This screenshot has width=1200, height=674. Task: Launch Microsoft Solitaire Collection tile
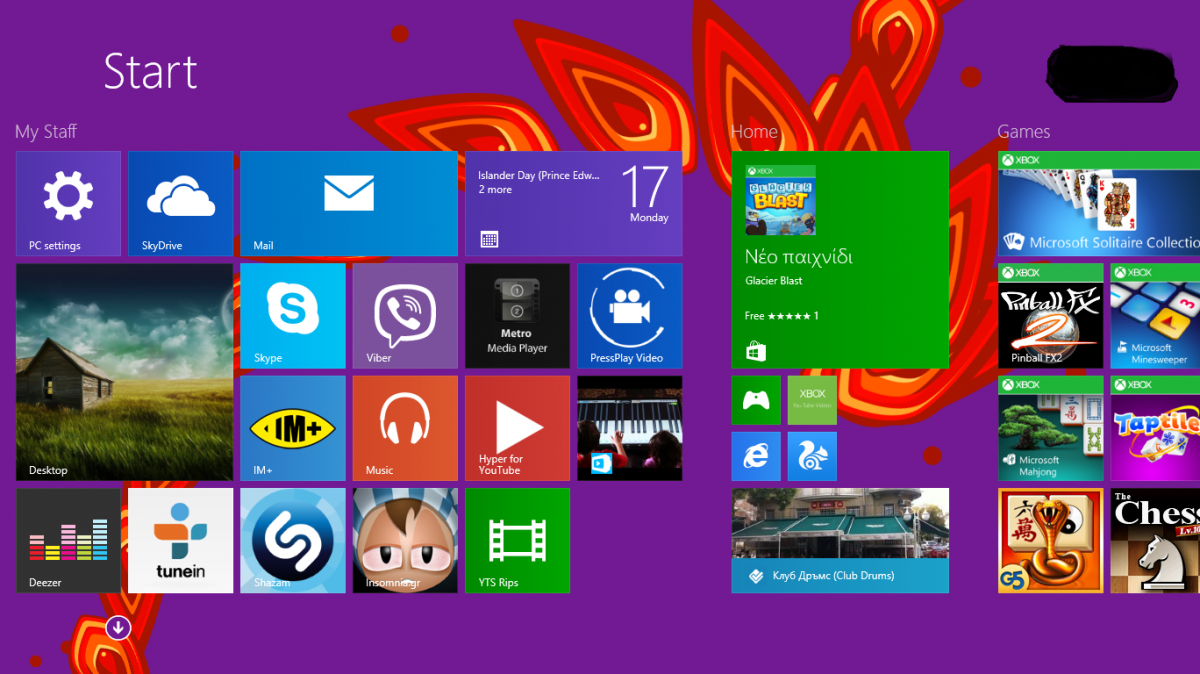(x=1099, y=204)
